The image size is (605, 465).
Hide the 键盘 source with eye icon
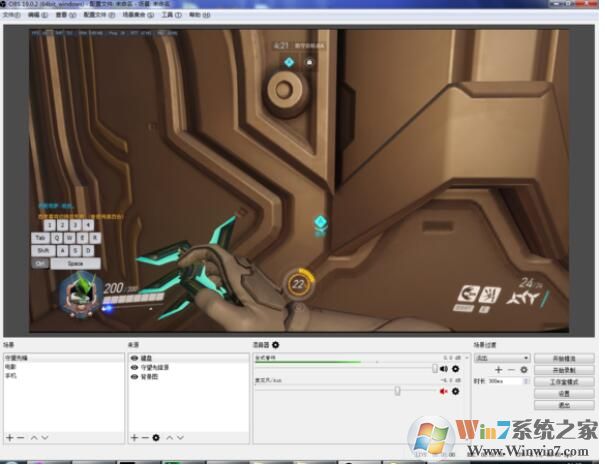134,358
